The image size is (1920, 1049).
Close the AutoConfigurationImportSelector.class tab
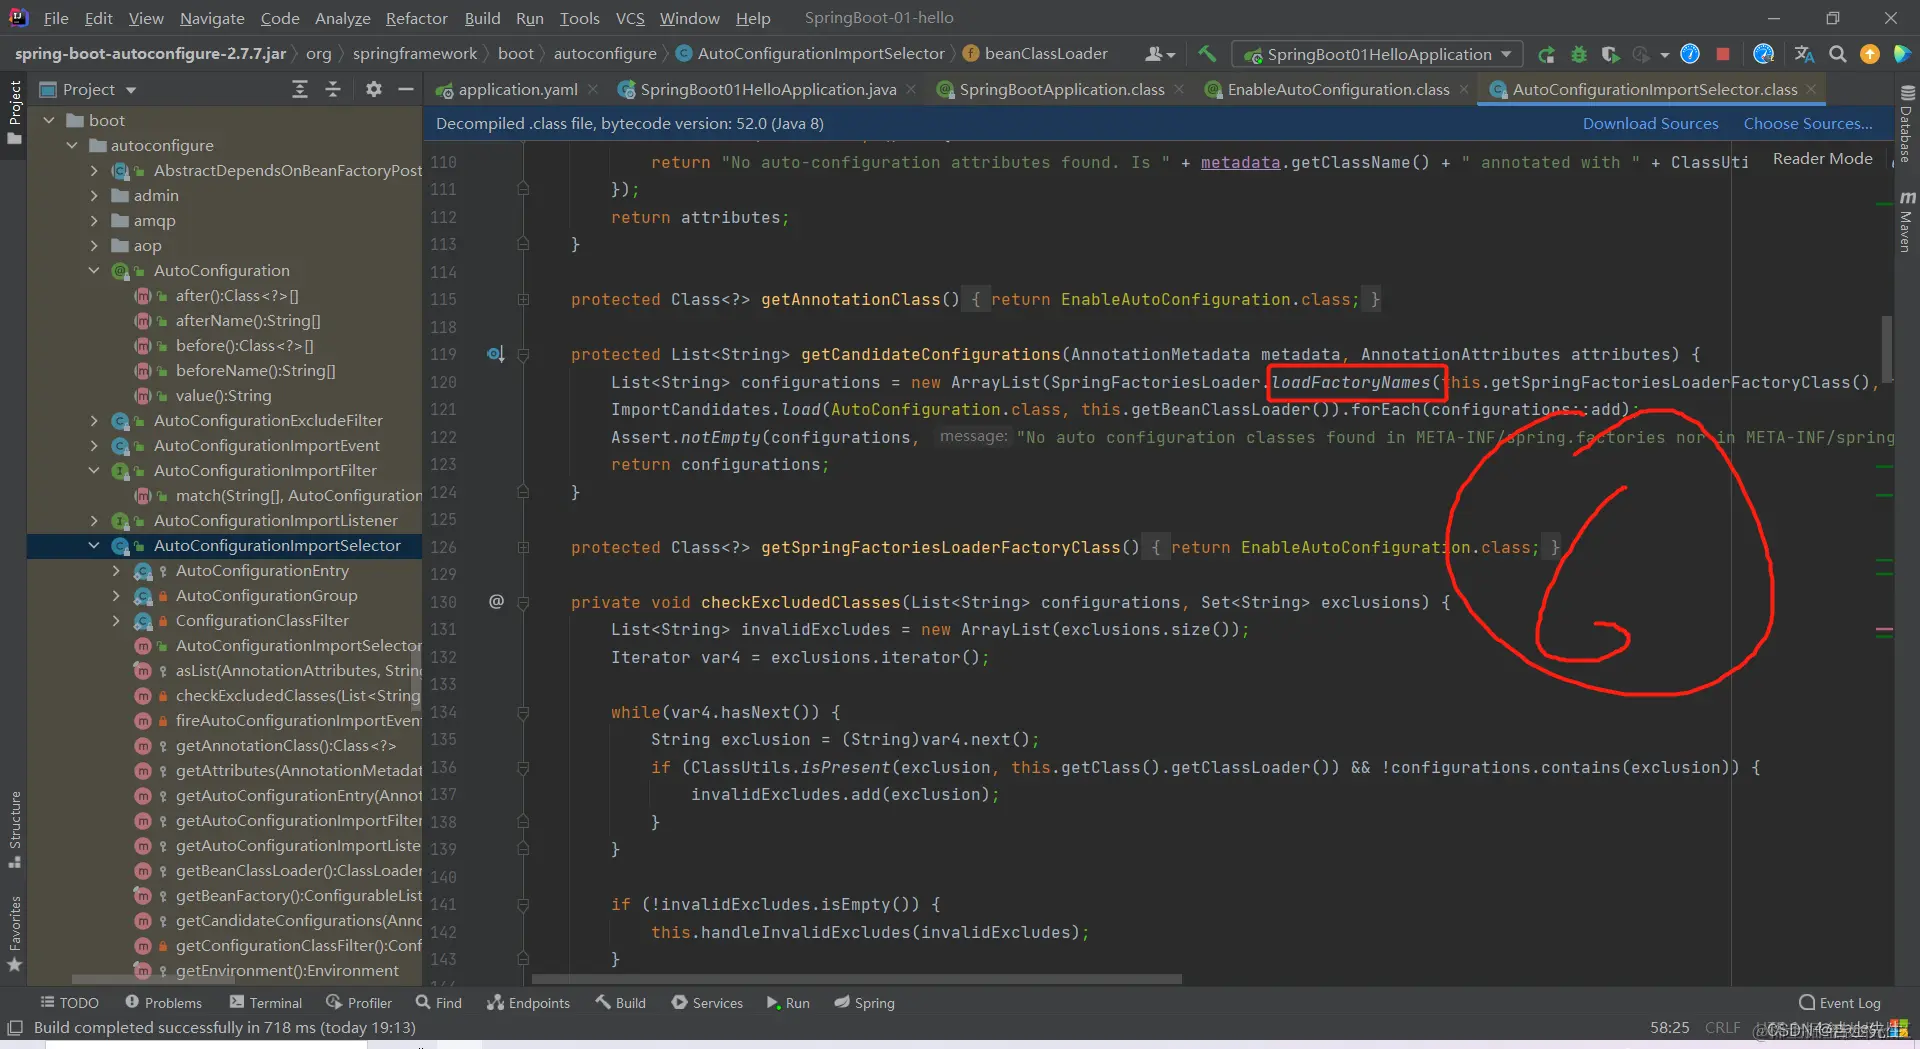pos(1811,89)
